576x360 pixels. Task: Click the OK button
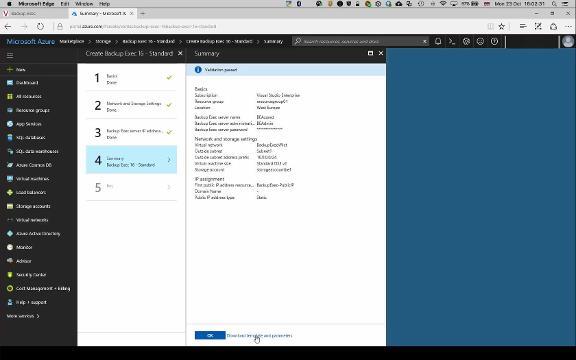(210, 335)
